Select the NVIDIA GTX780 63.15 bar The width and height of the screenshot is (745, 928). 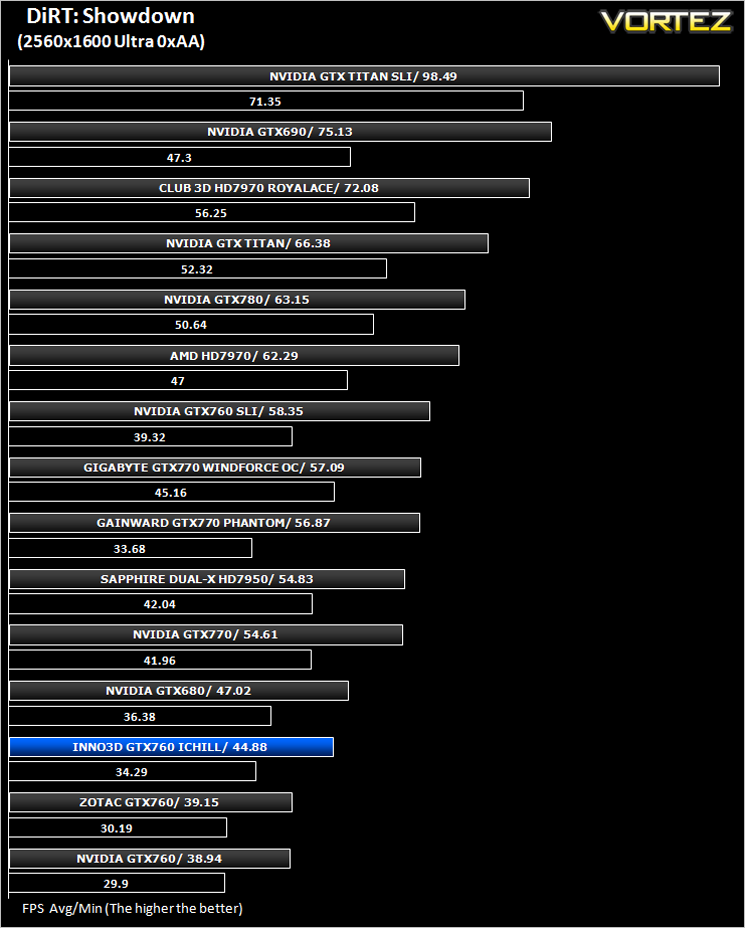click(237, 299)
